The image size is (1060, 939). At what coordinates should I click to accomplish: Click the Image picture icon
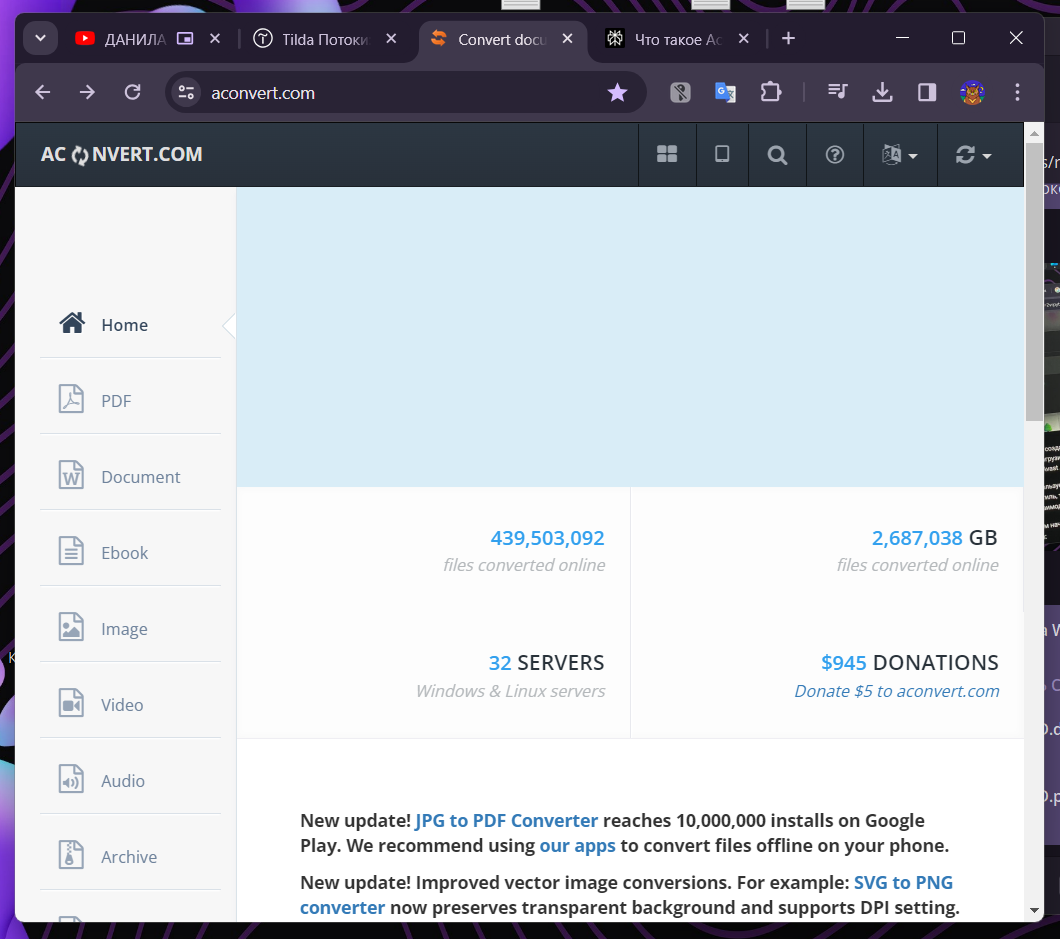[71, 627]
